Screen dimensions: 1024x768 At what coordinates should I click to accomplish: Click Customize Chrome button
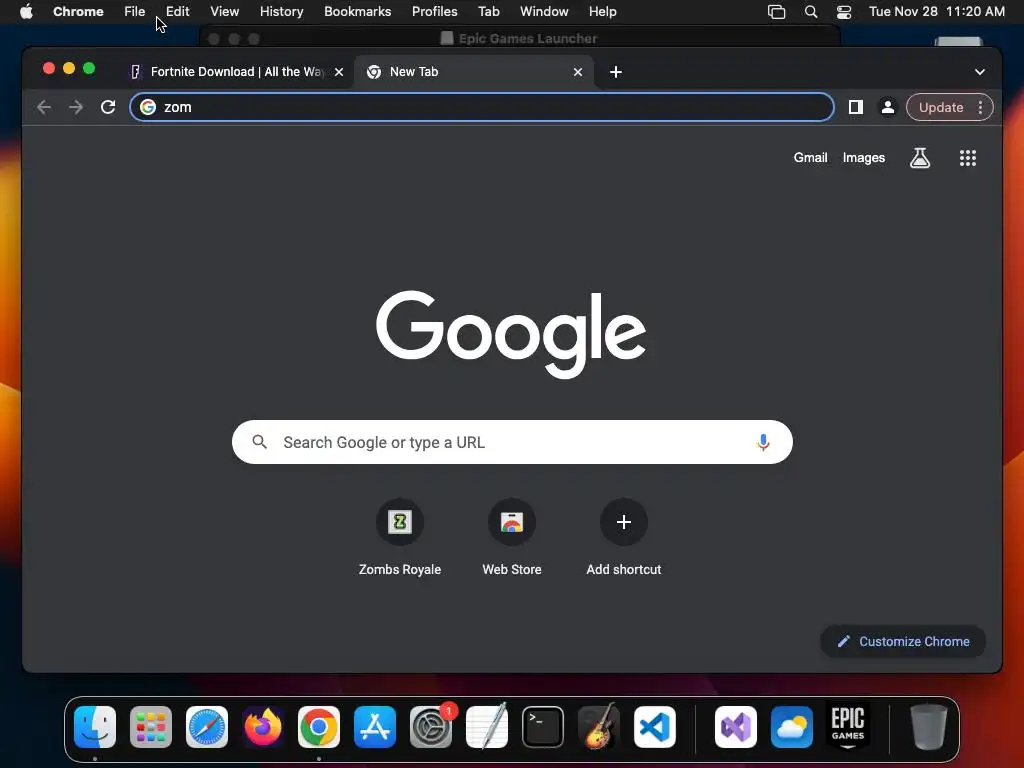click(x=903, y=641)
